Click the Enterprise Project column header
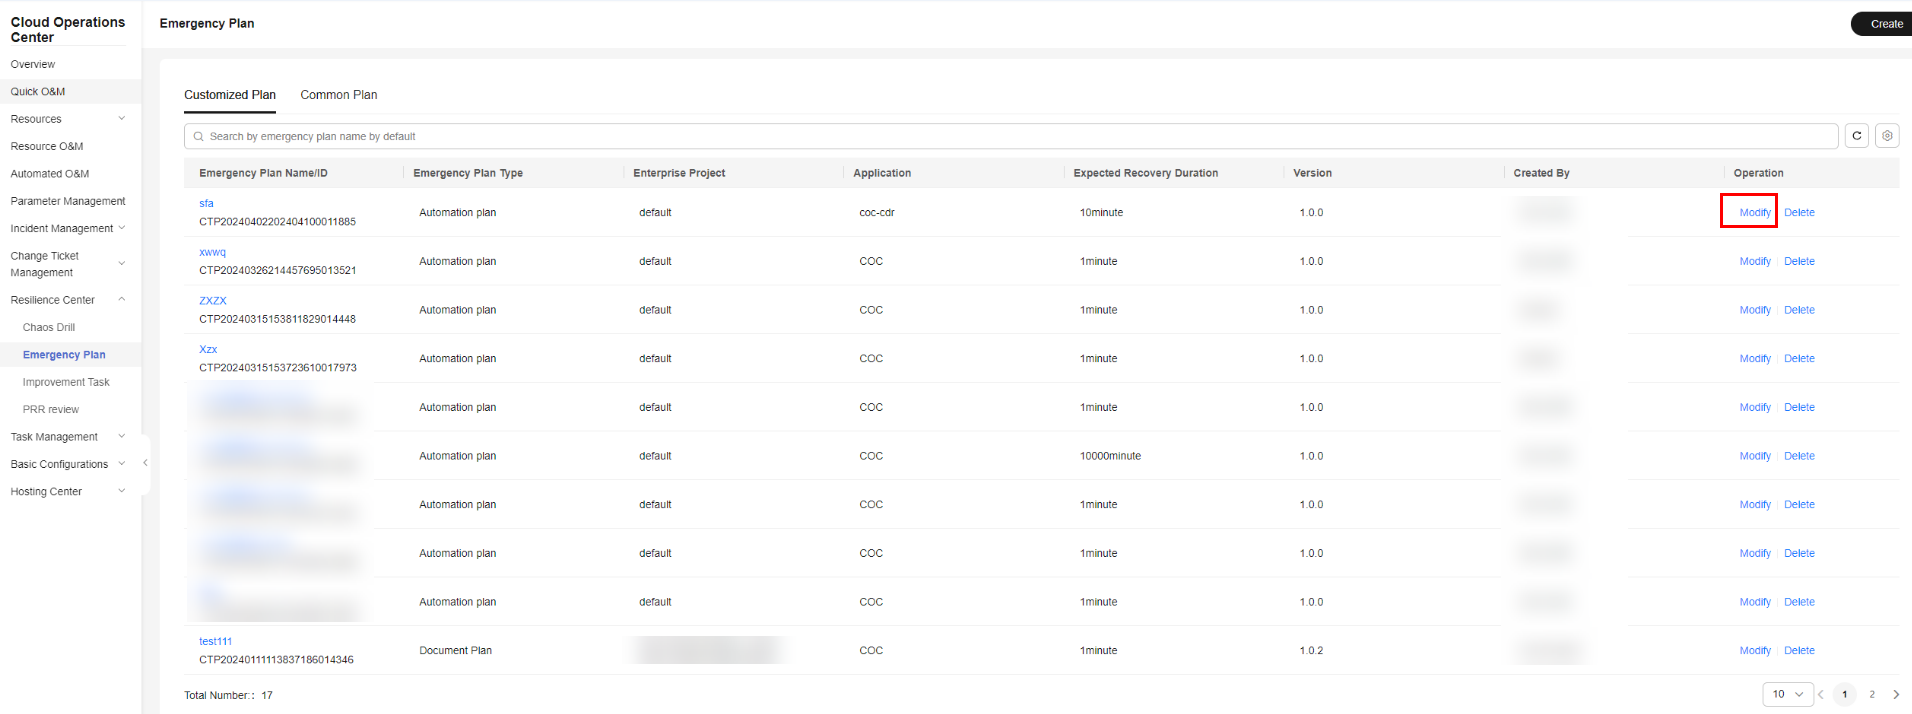Screen dimensions: 1912x714 click(679, 173)
